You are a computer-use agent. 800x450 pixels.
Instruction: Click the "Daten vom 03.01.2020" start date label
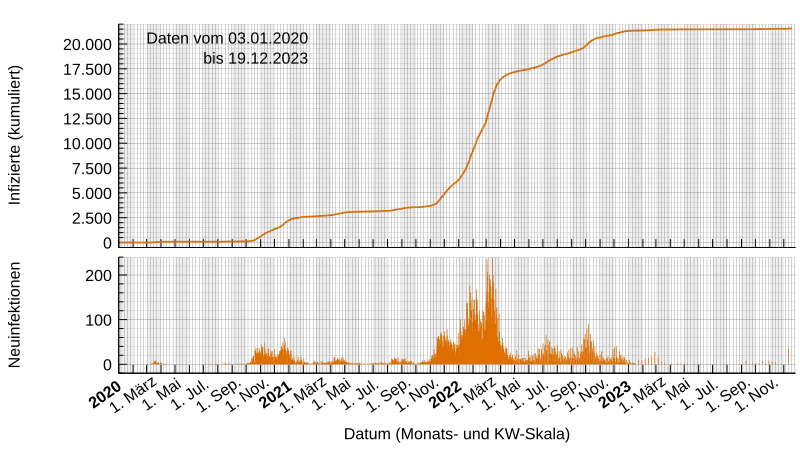(x=227, y=38)
